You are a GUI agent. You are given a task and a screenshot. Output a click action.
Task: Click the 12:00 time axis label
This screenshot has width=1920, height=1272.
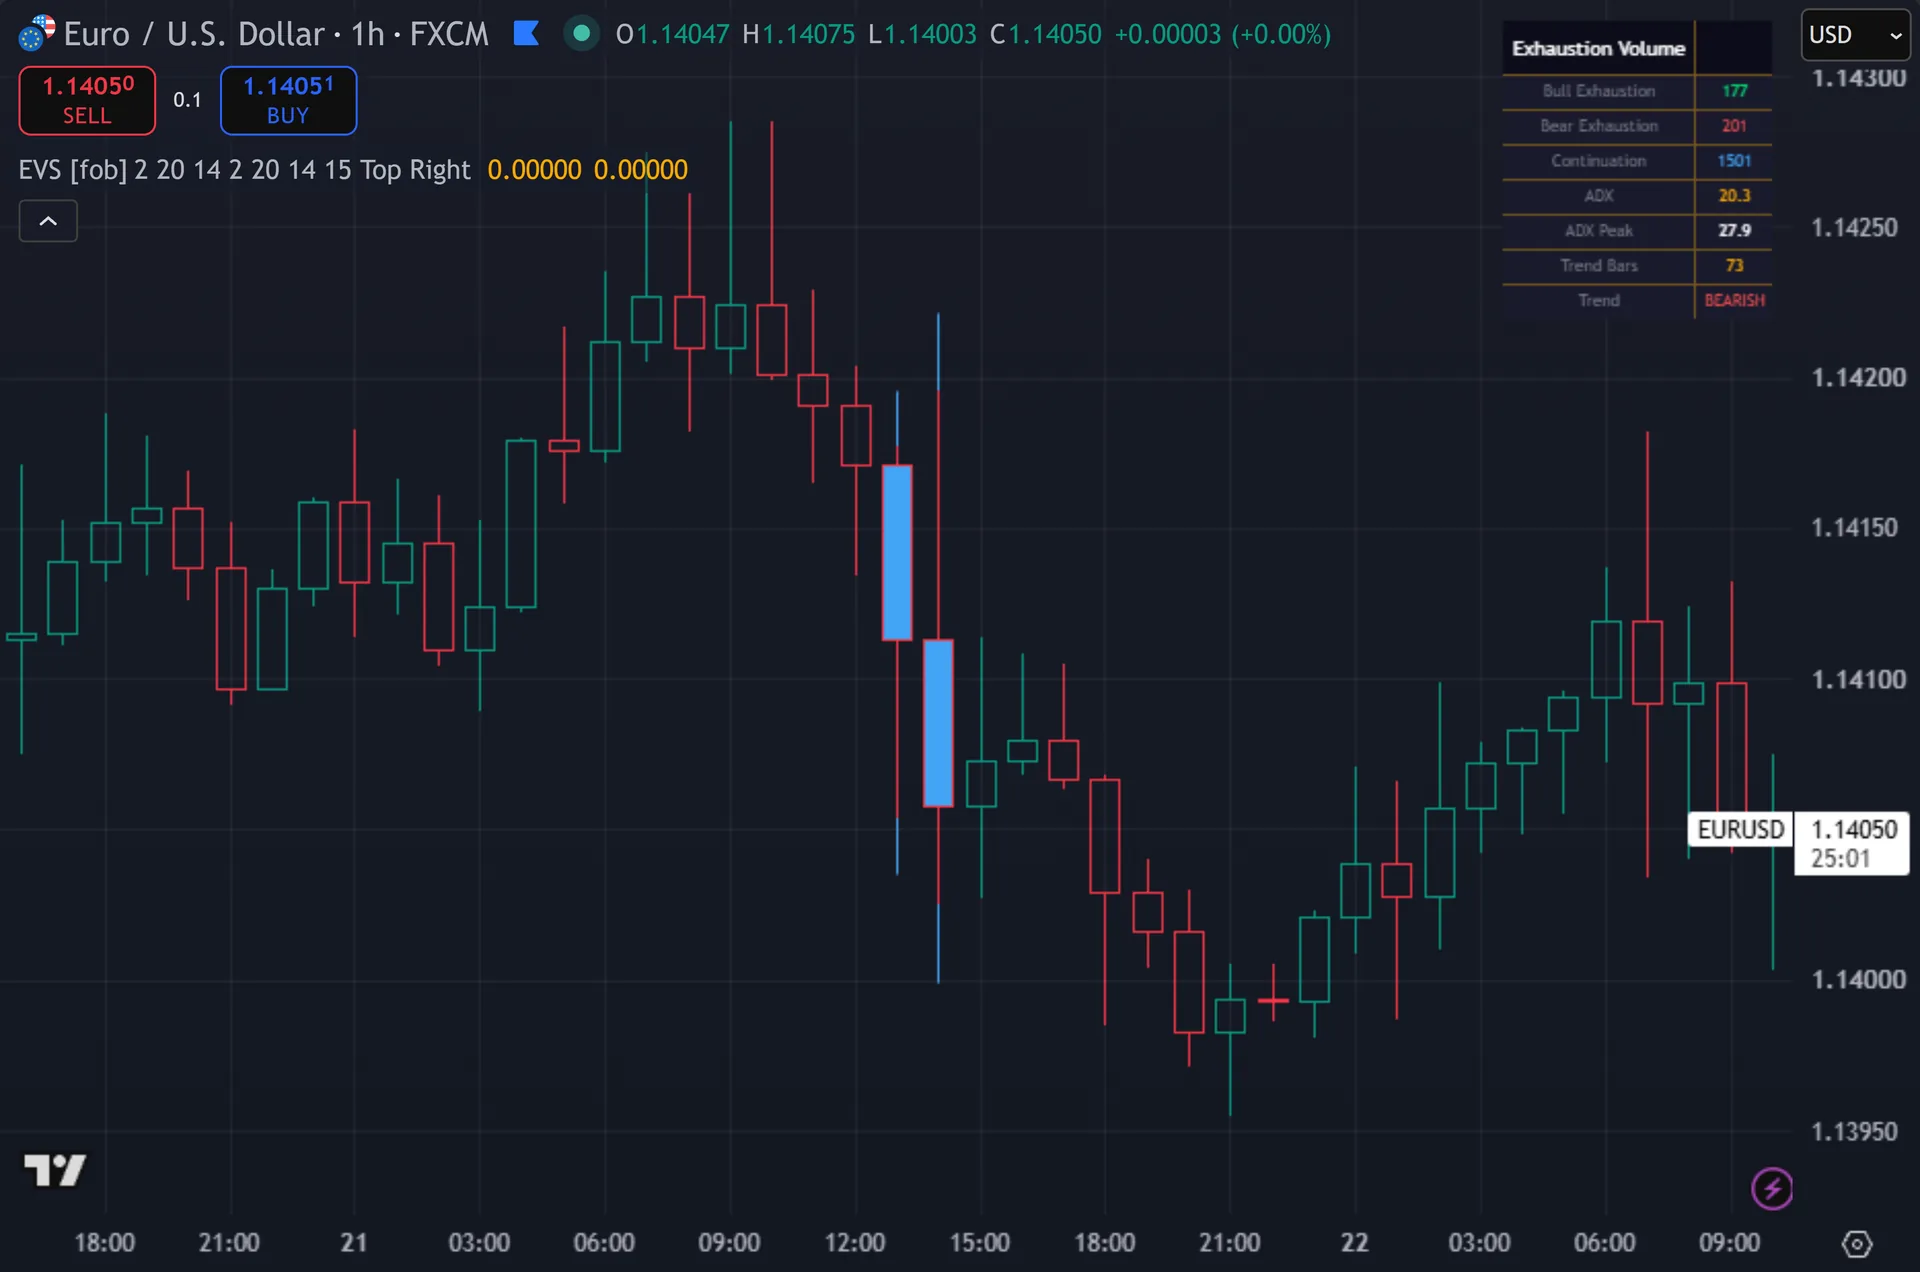[x=855, y=1243]
